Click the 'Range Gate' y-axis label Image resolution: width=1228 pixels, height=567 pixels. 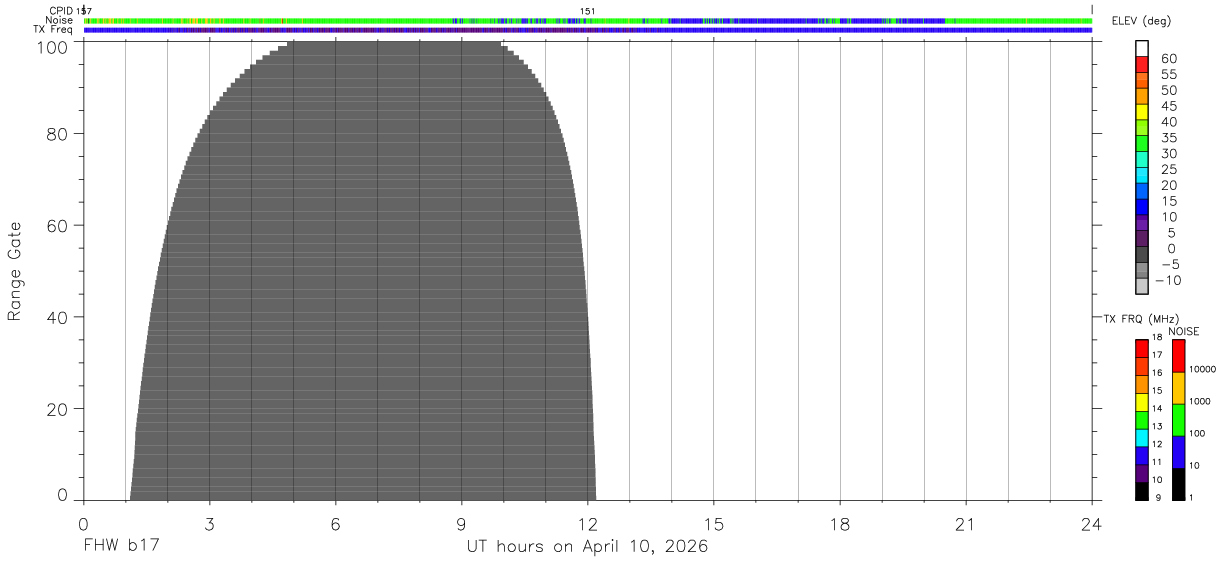(15, 271)
